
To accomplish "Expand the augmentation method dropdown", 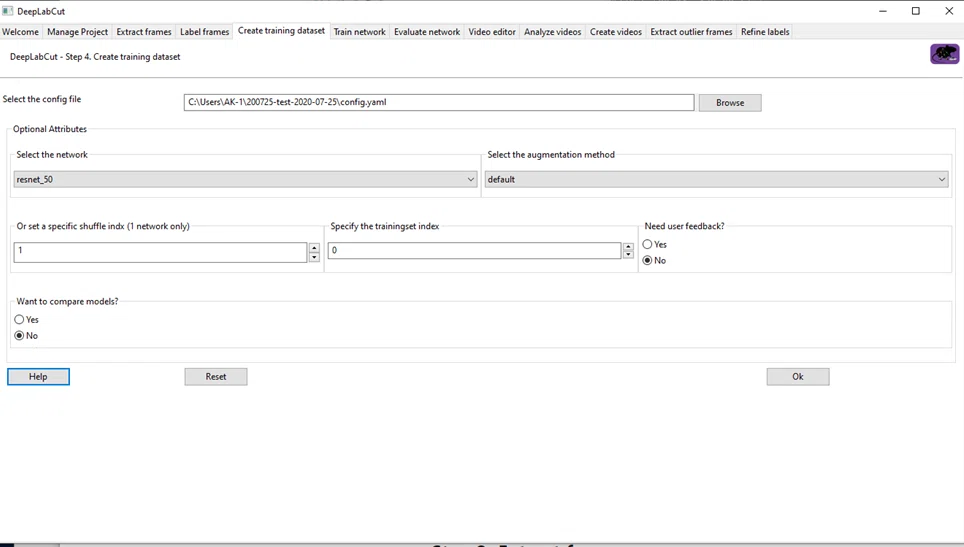I will (716, 179).
